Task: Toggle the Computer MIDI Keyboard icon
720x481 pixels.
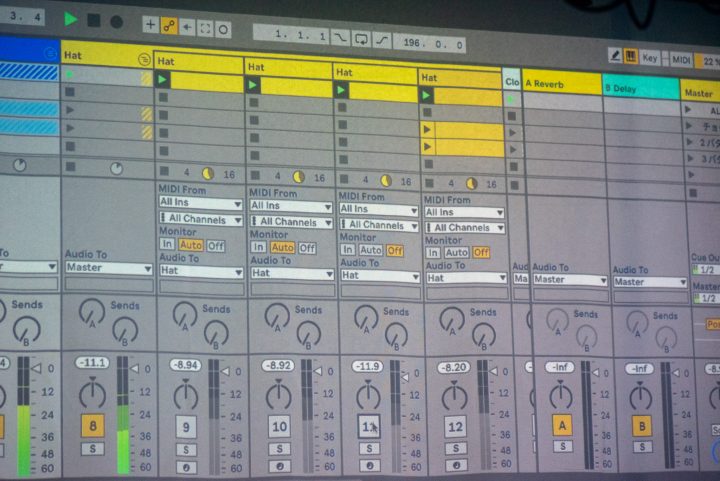Action: (x=630, y=57)
